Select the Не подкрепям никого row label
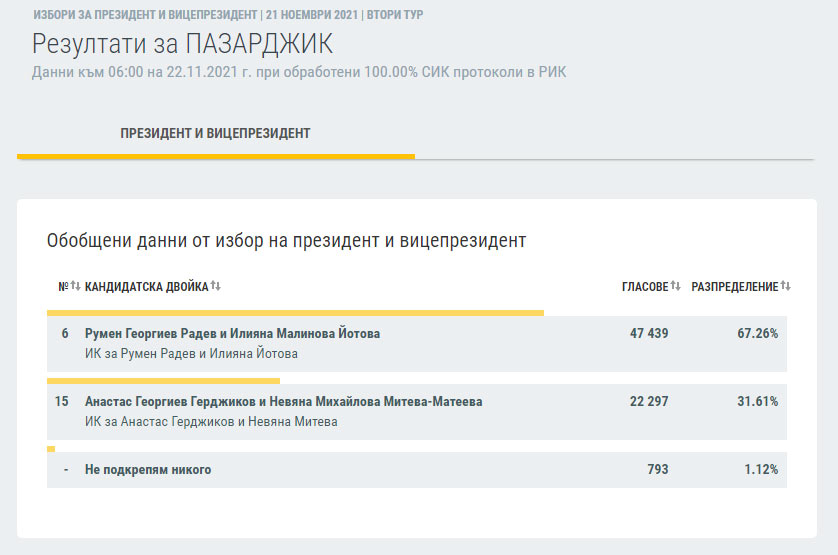 (148, 470)
